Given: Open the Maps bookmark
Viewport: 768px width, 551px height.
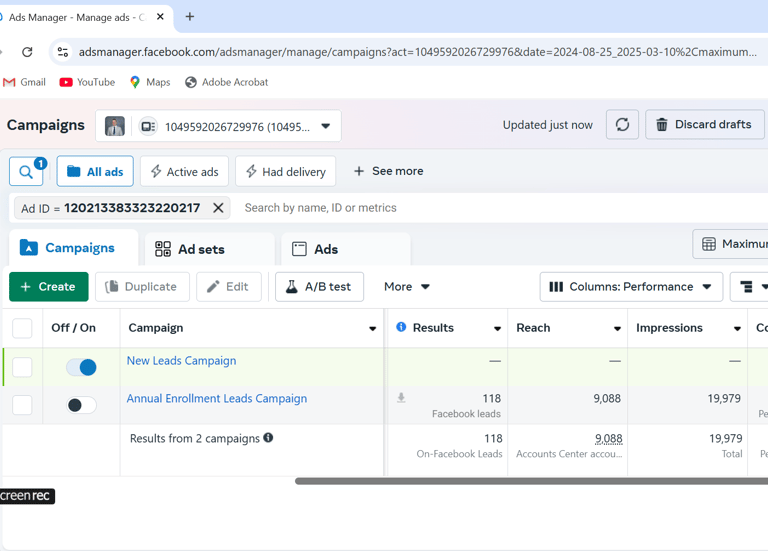Looking at the screenshot, I should 150,82.
